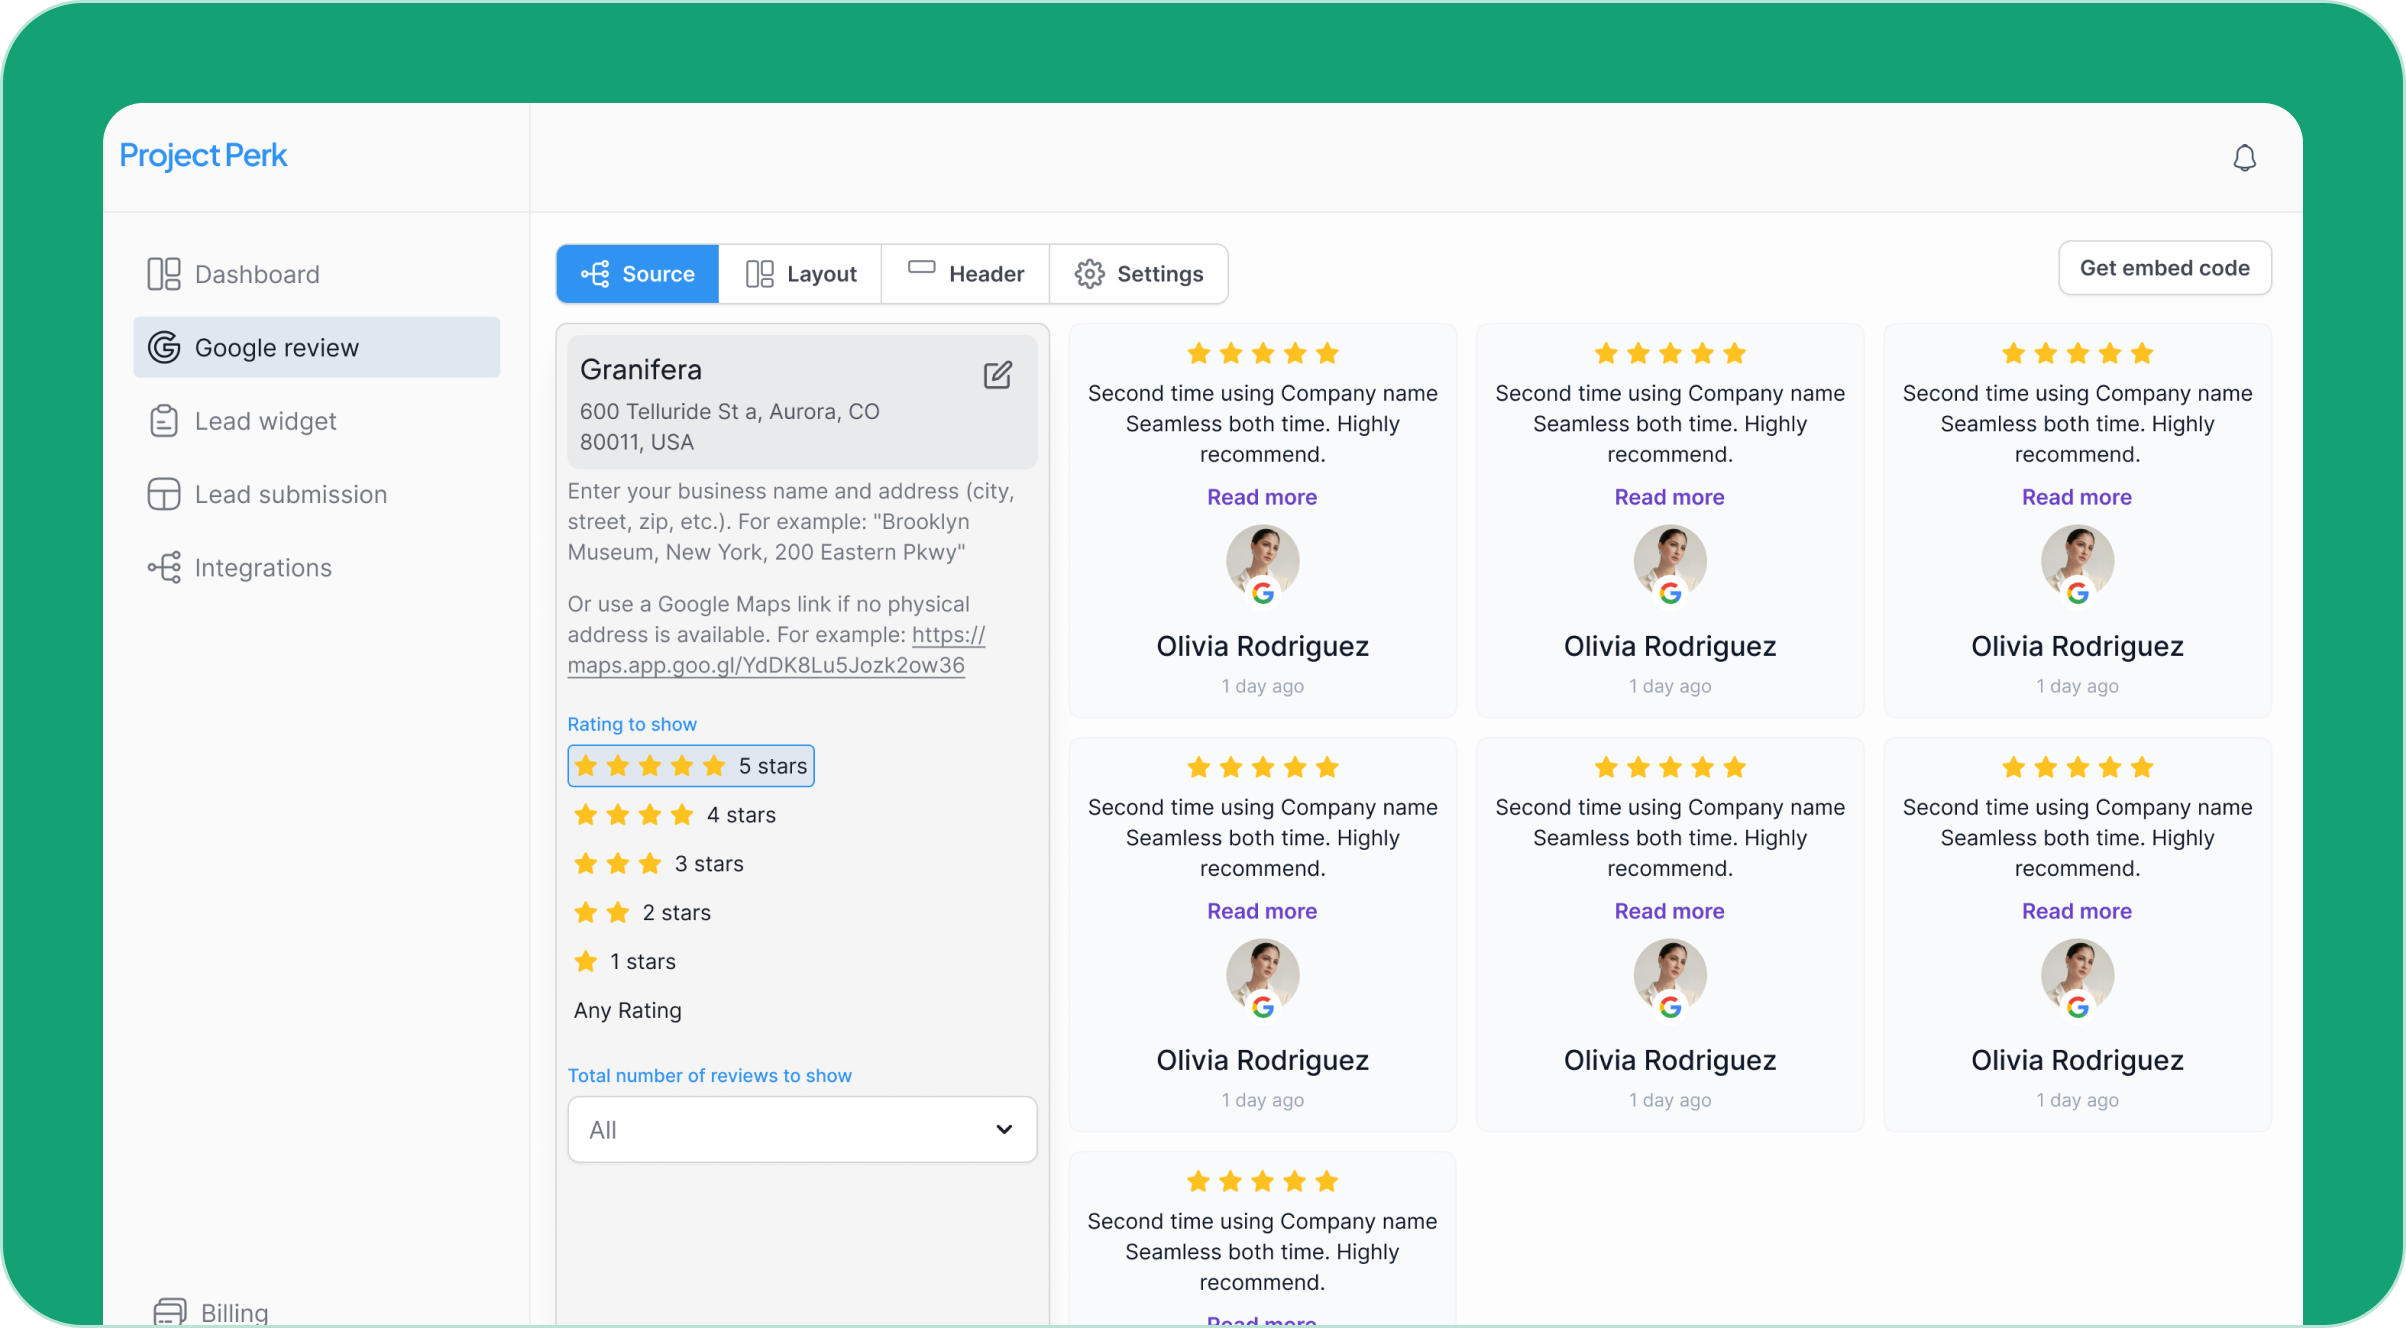Click the Dashboard sidebar icon
2406x1328 pixels.
point(164,274)
